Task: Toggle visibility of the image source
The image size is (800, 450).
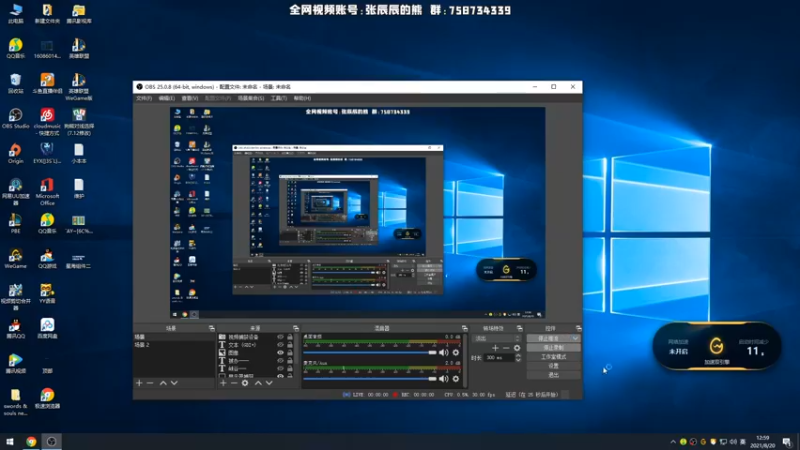Action: coord(280,353)
